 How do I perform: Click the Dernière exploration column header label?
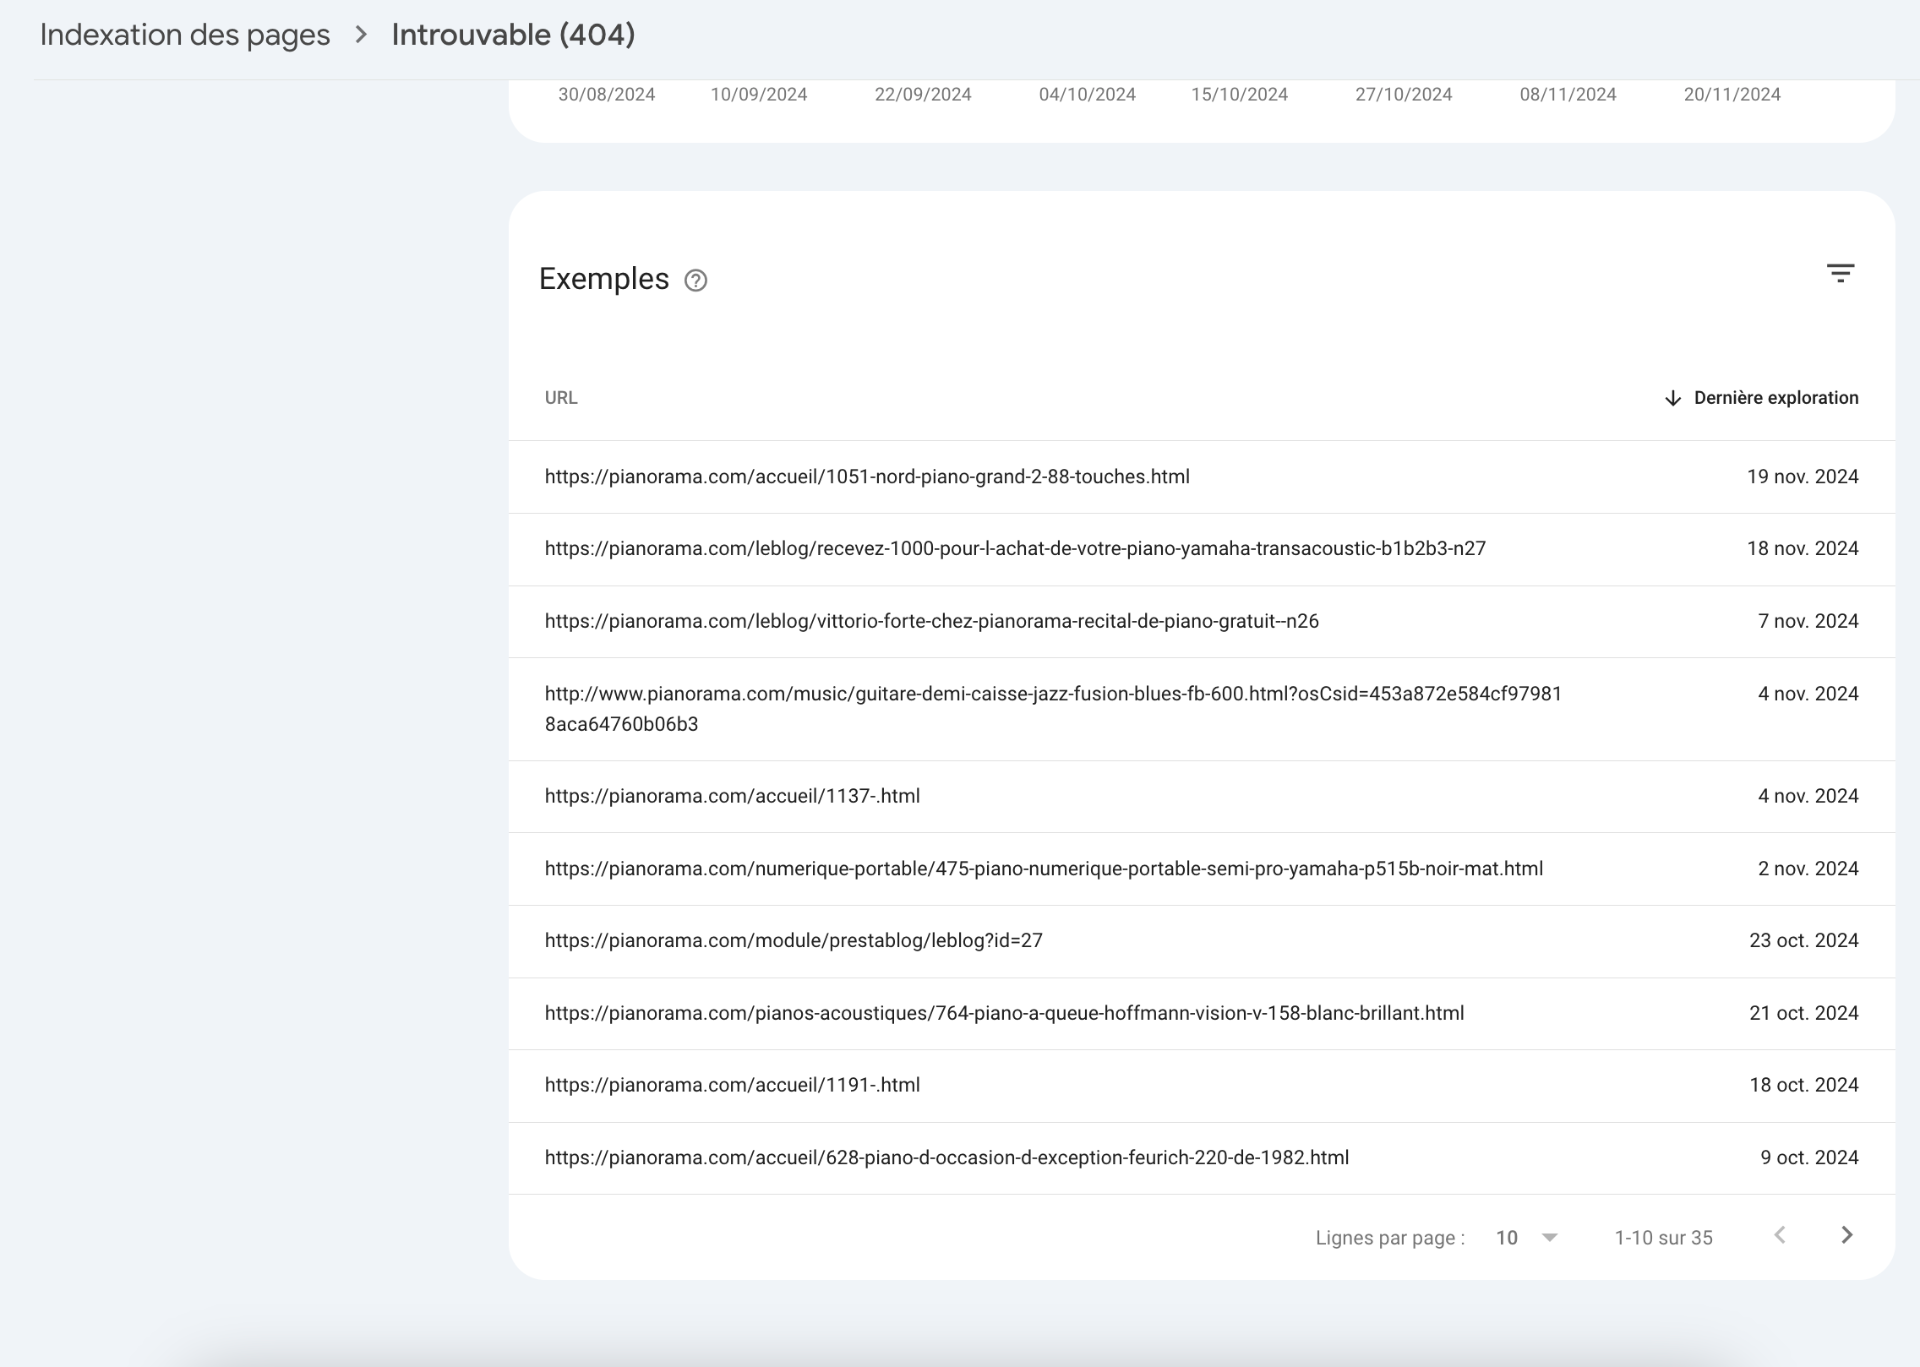point(1775,398)
